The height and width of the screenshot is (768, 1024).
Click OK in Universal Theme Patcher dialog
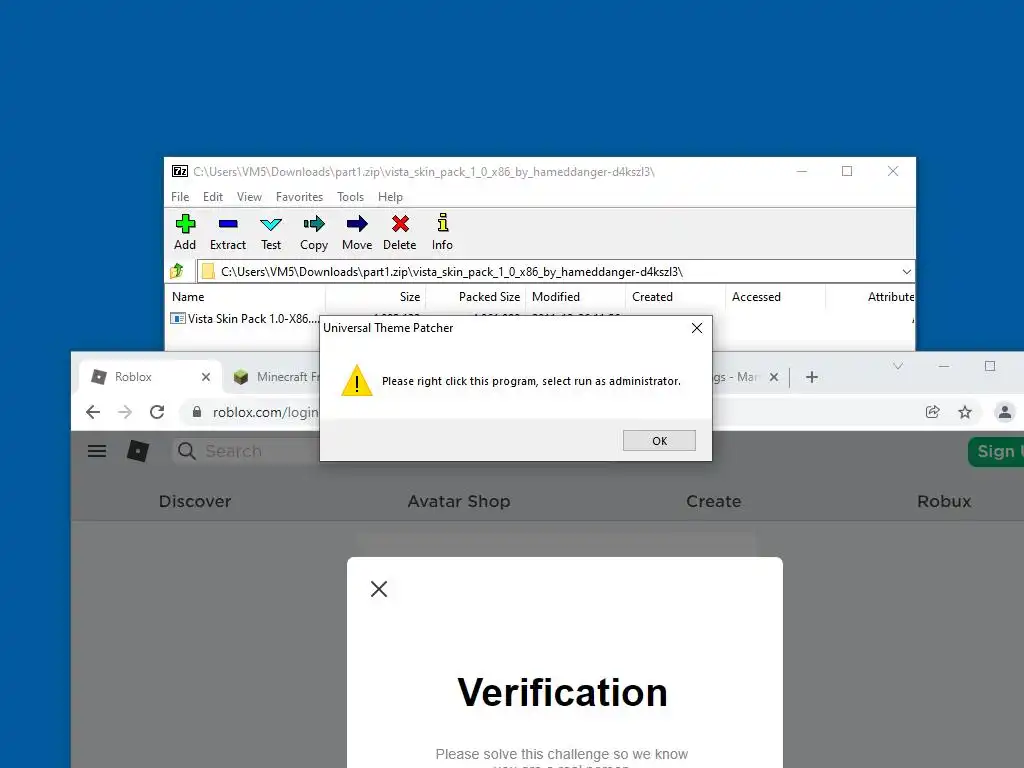pos(659,441)
